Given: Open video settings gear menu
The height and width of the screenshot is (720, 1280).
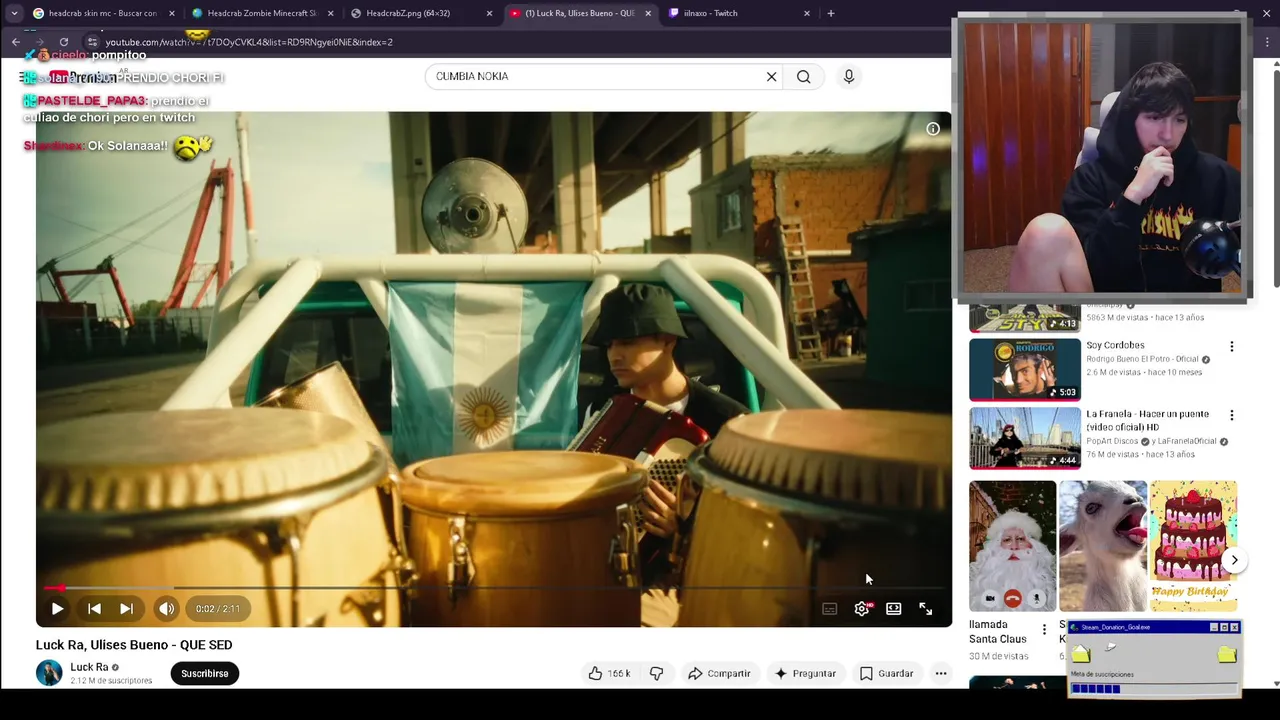Looking at the screenshot, I should tap(862, 608).
